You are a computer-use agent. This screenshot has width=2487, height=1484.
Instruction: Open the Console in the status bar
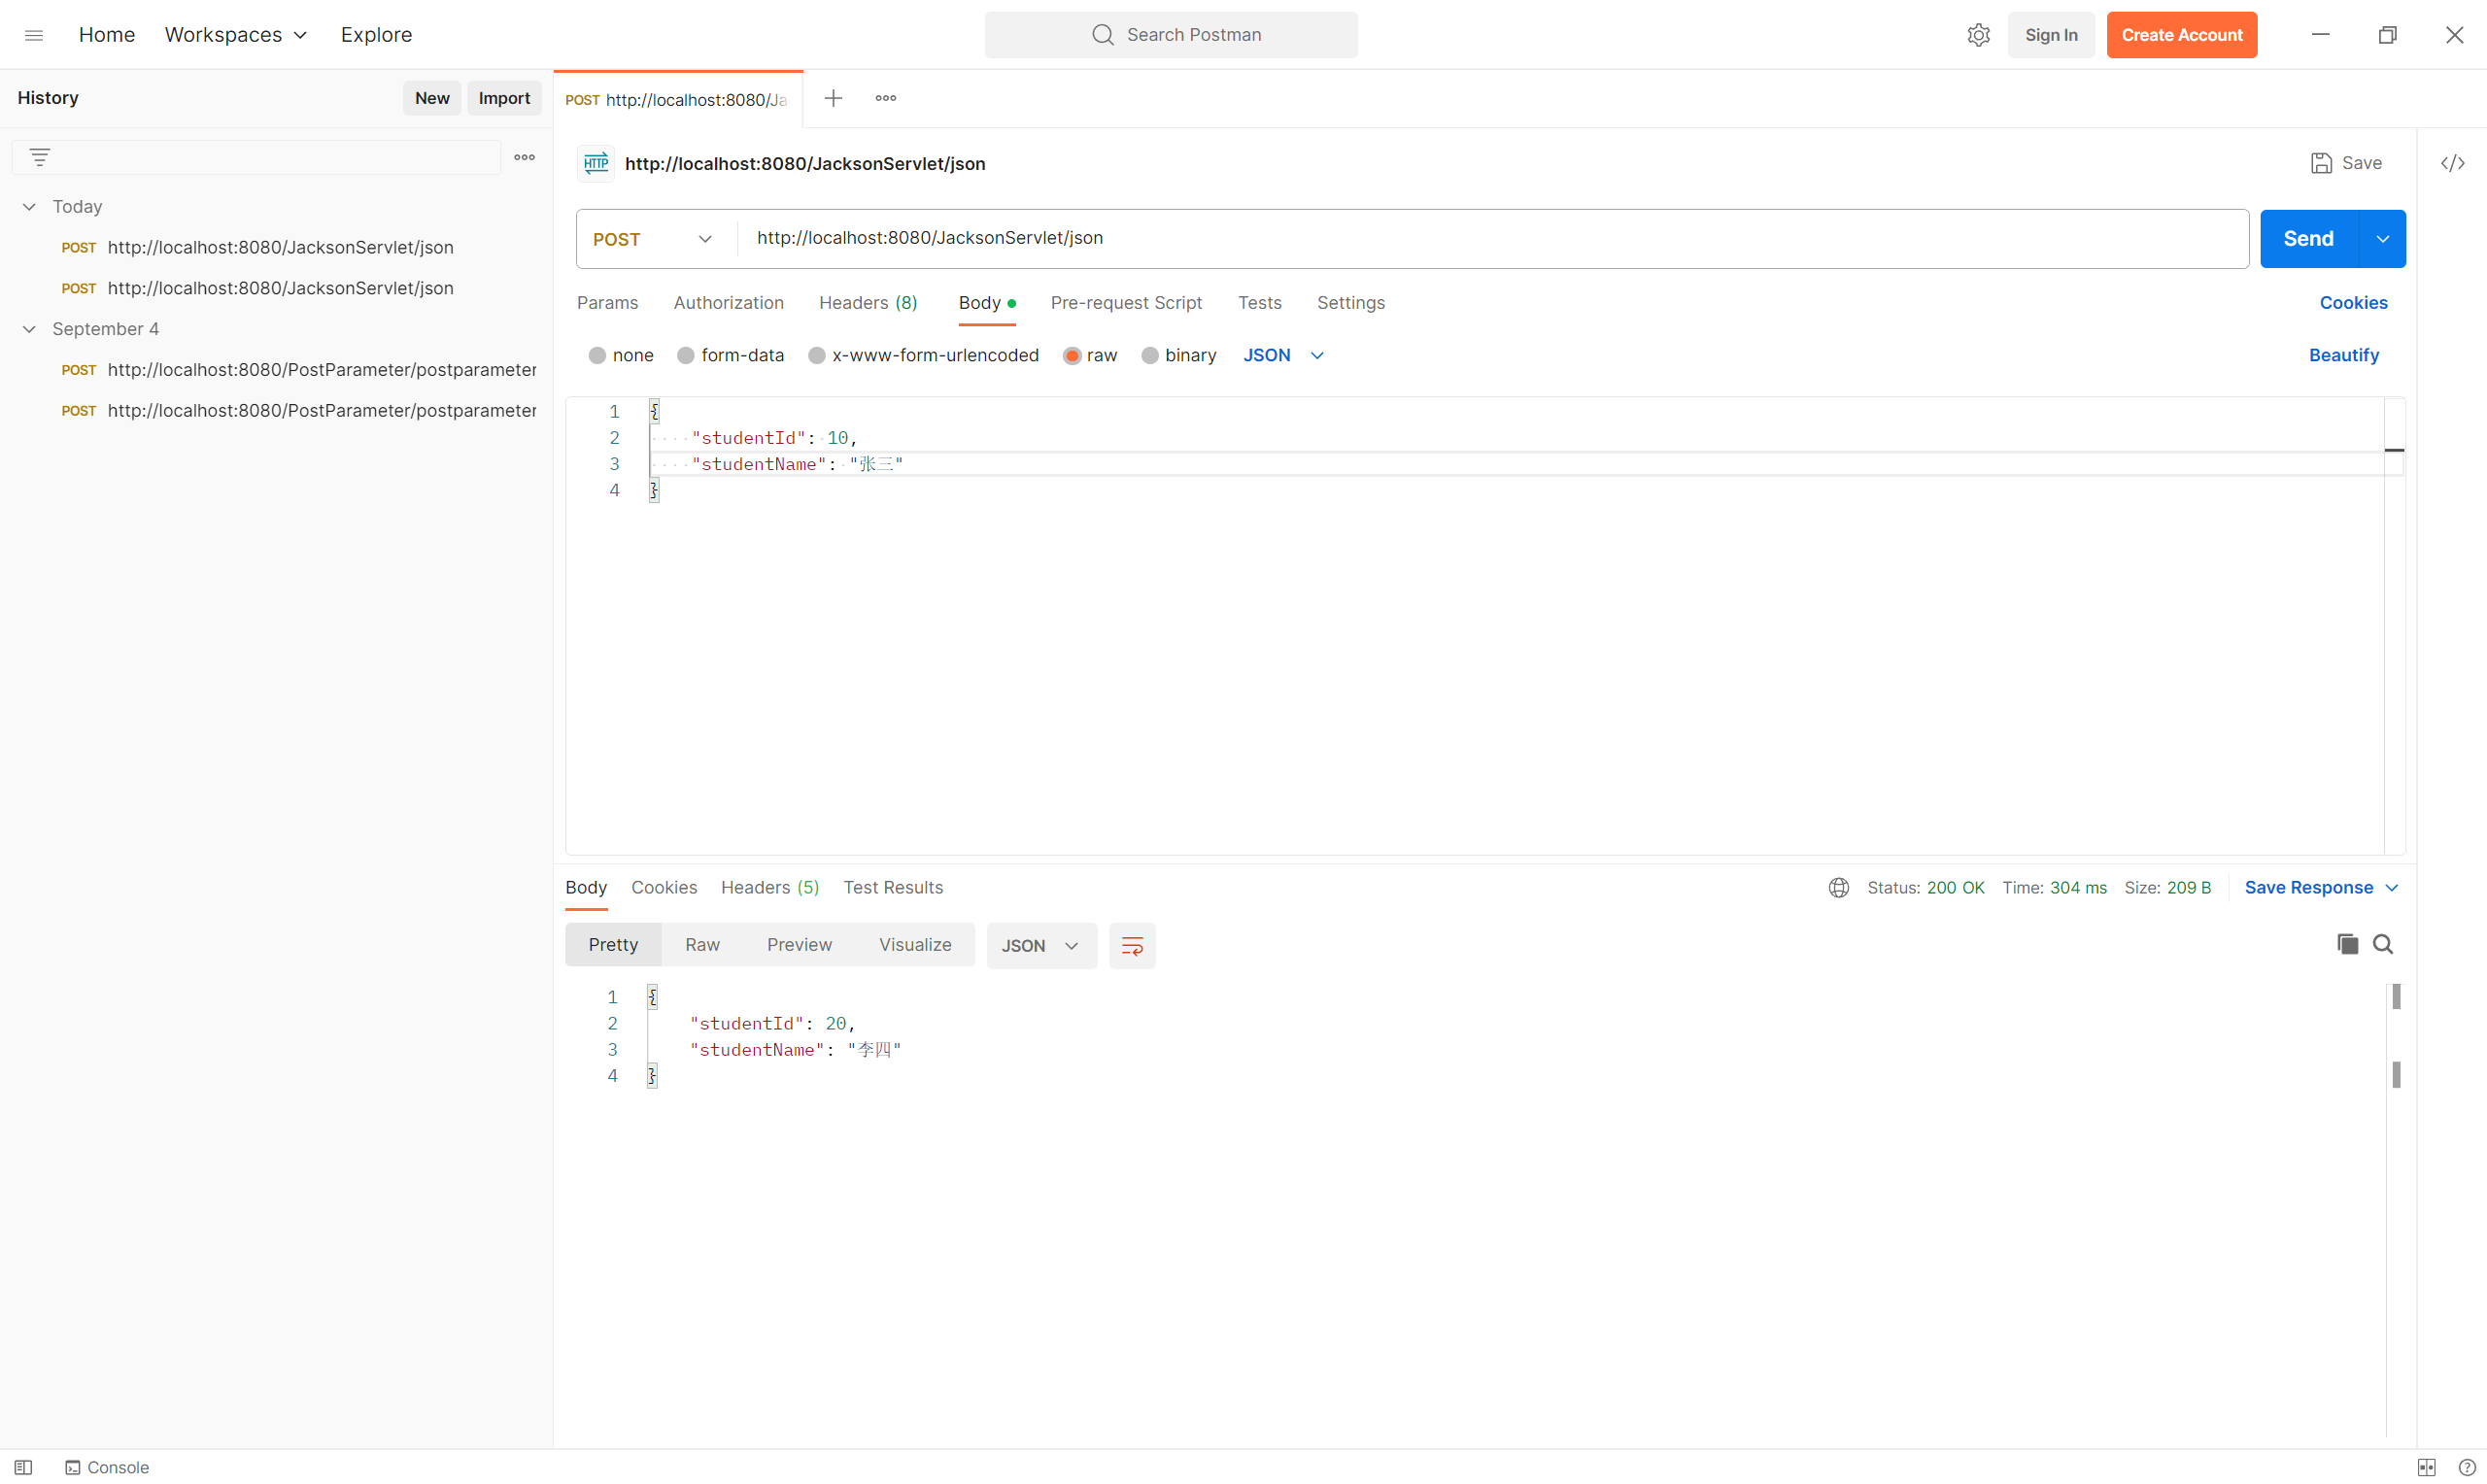pyautogui.click(x=107, y=1466)
